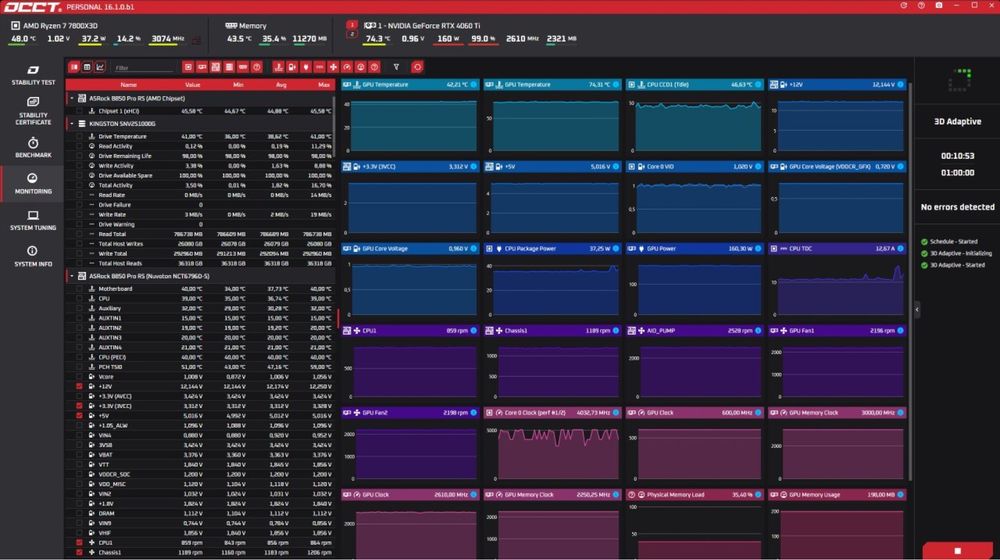Click the blue dot on AIO_PUMP graph
Screen dimensions: 1000x560
[x=758, y=330]
